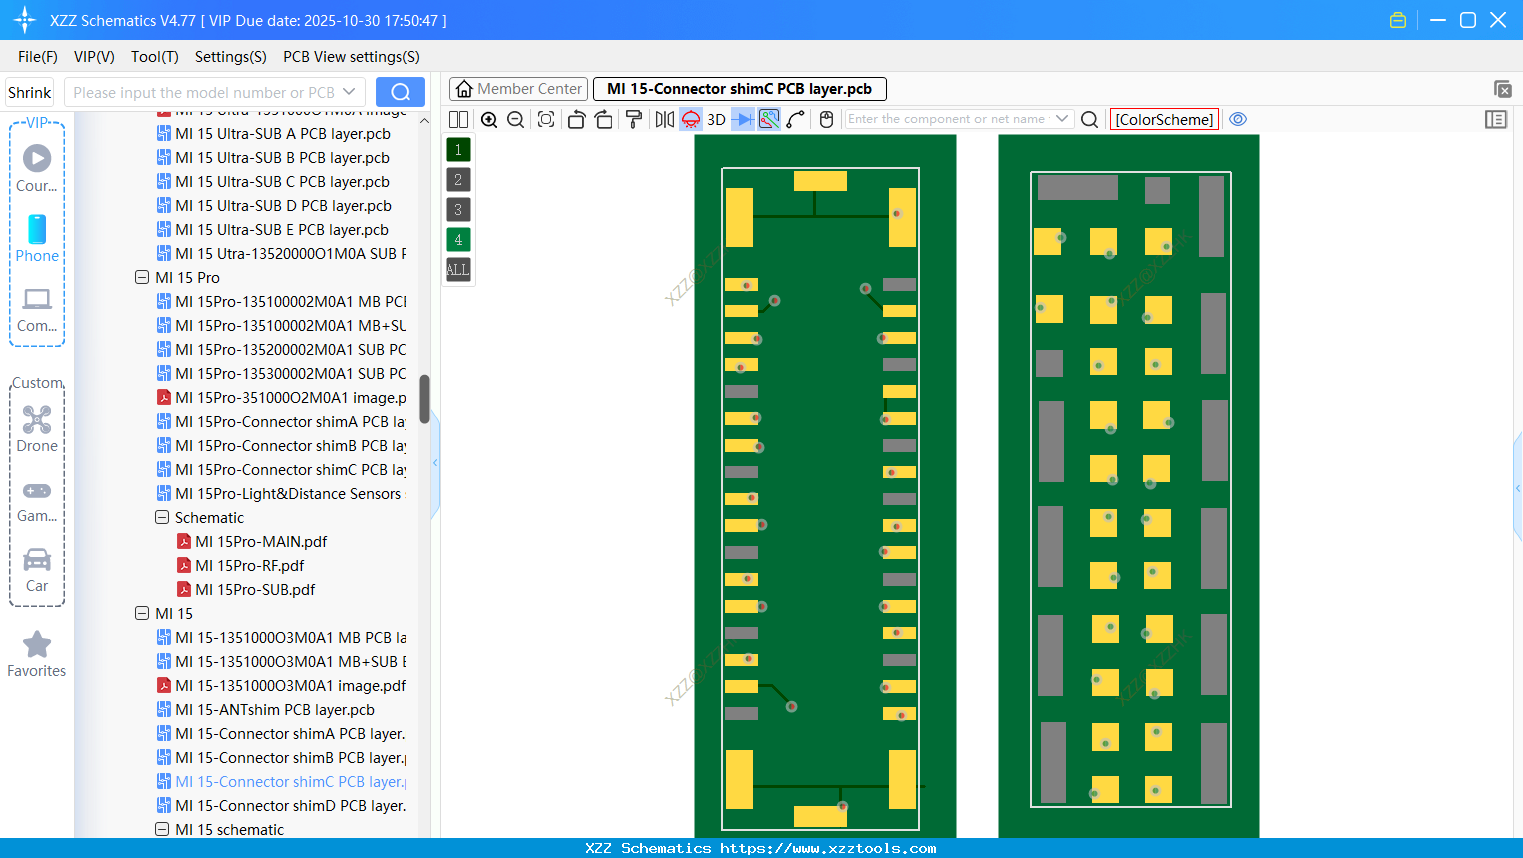The image size is (1523, 858).
Task: Activate the split screen view tool
Action: pos(458,119)
